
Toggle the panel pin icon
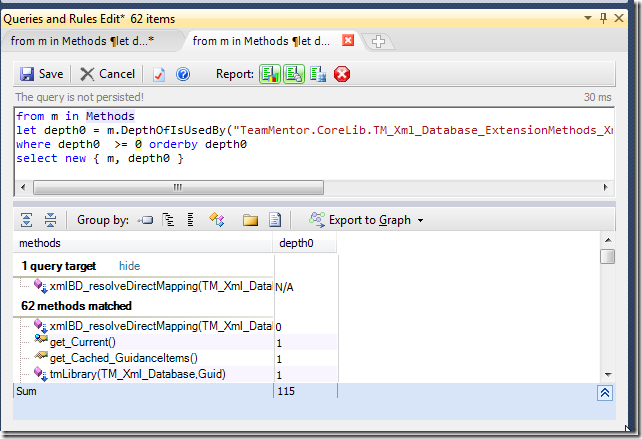[x=603, y=18]
